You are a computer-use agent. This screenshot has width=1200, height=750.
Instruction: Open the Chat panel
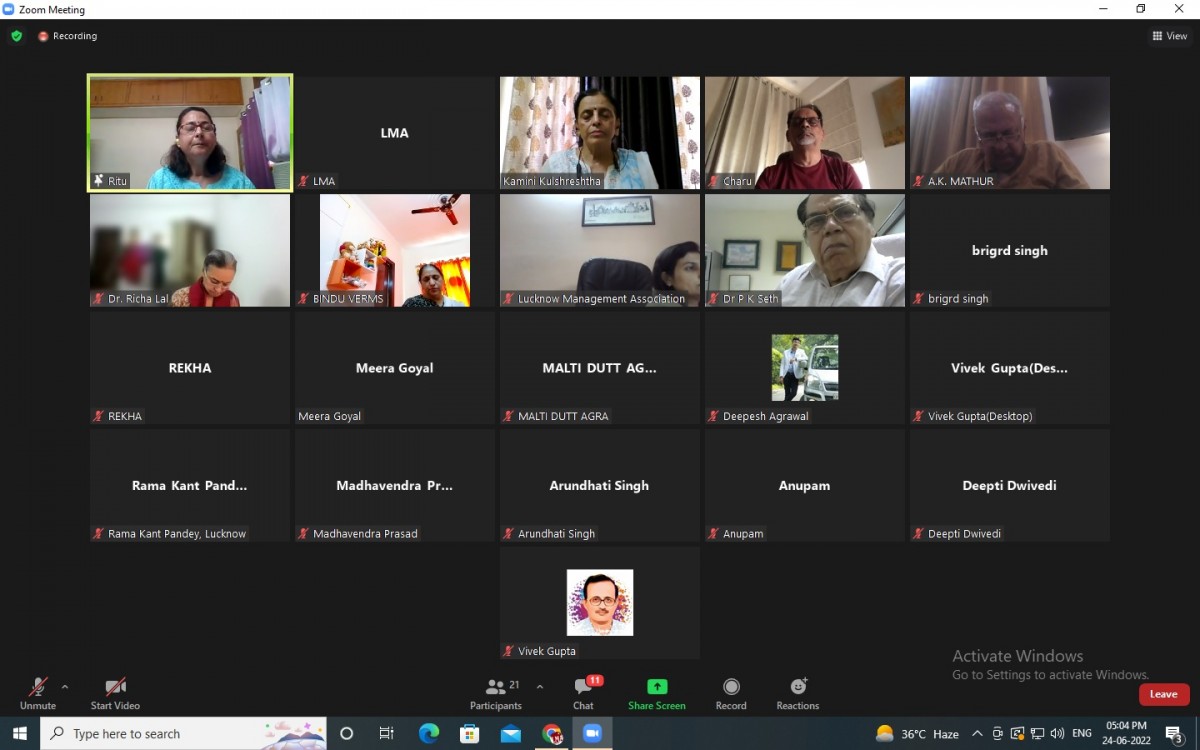click(583, 693)
